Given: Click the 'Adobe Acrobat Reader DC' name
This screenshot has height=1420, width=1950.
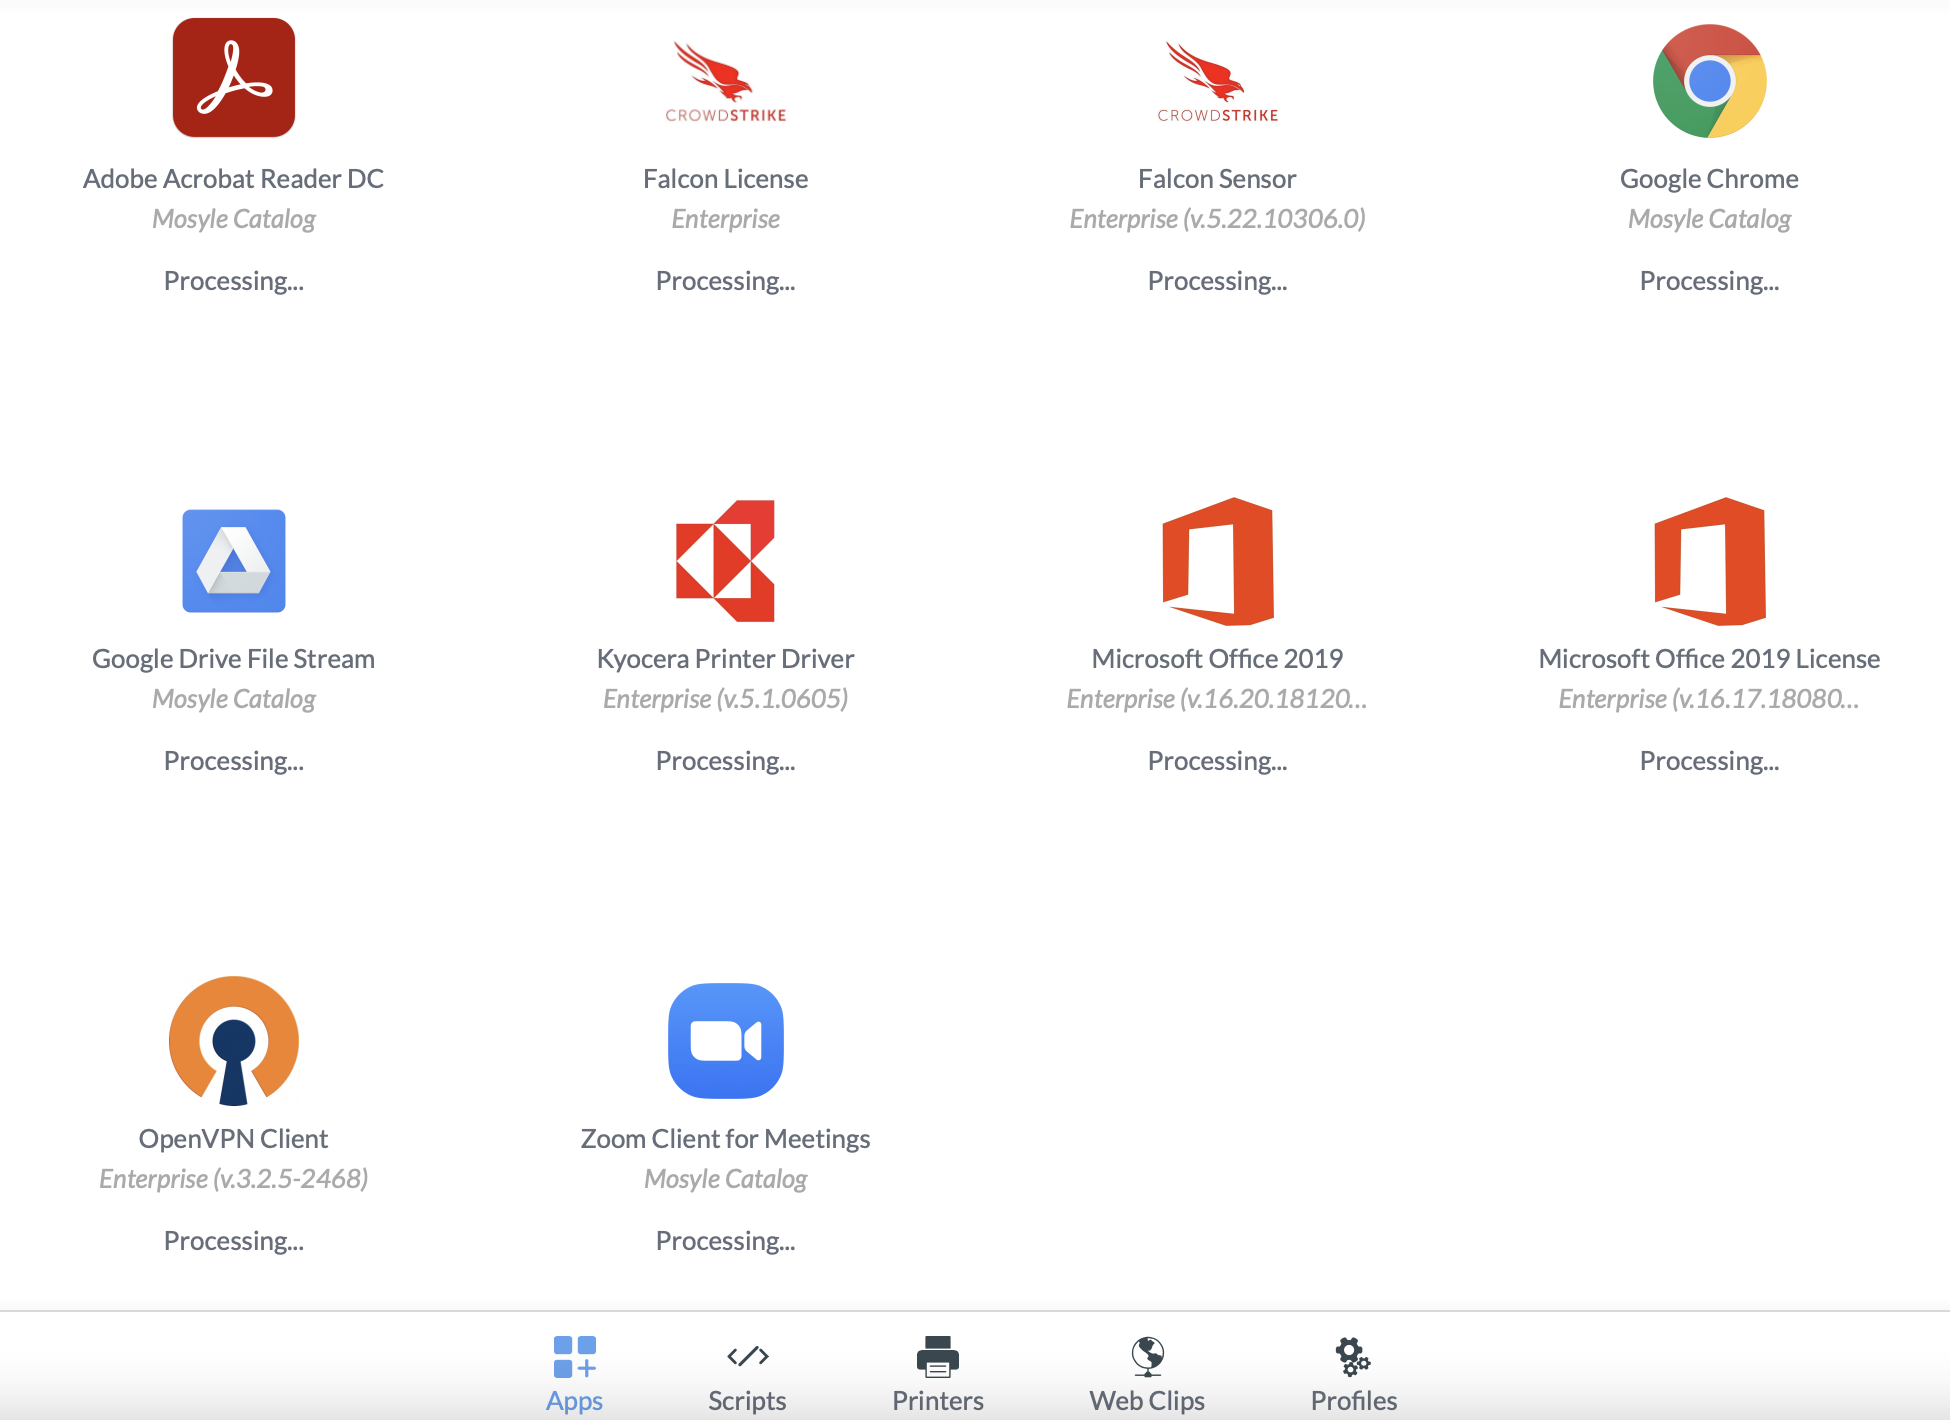Looking at the screenshot, I should (x=234, y=179).
